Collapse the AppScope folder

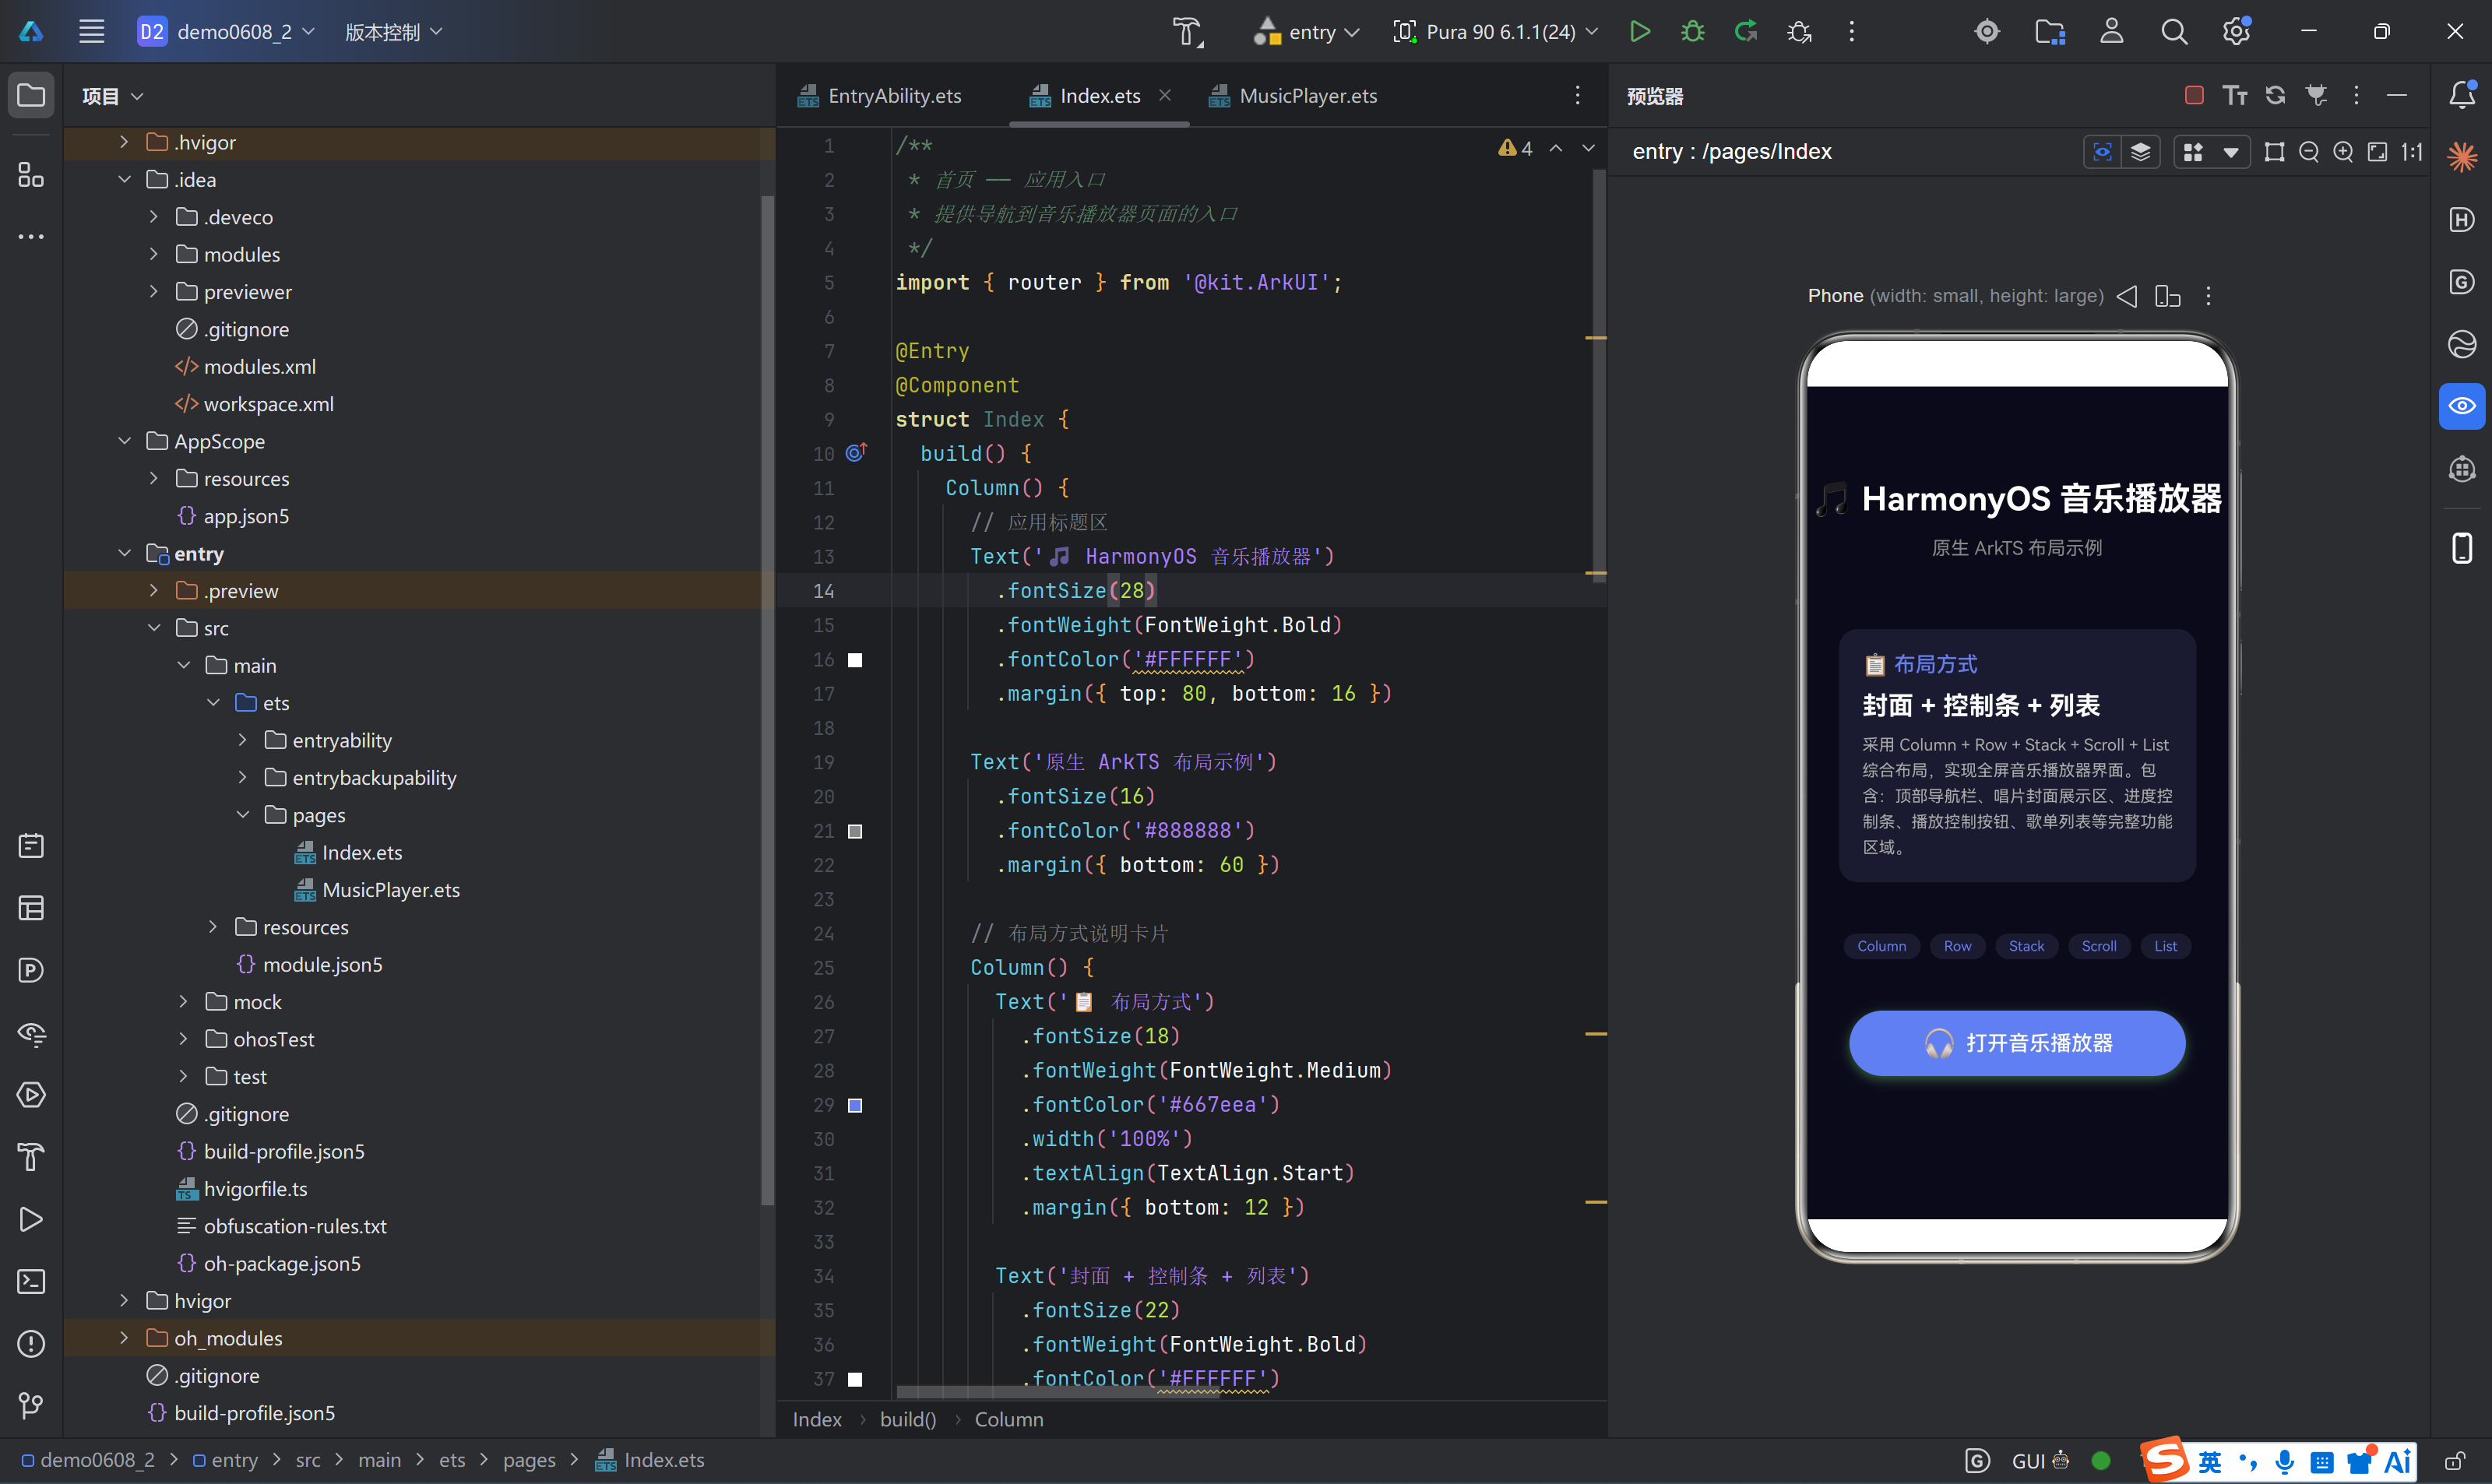(x=124, y=441)
